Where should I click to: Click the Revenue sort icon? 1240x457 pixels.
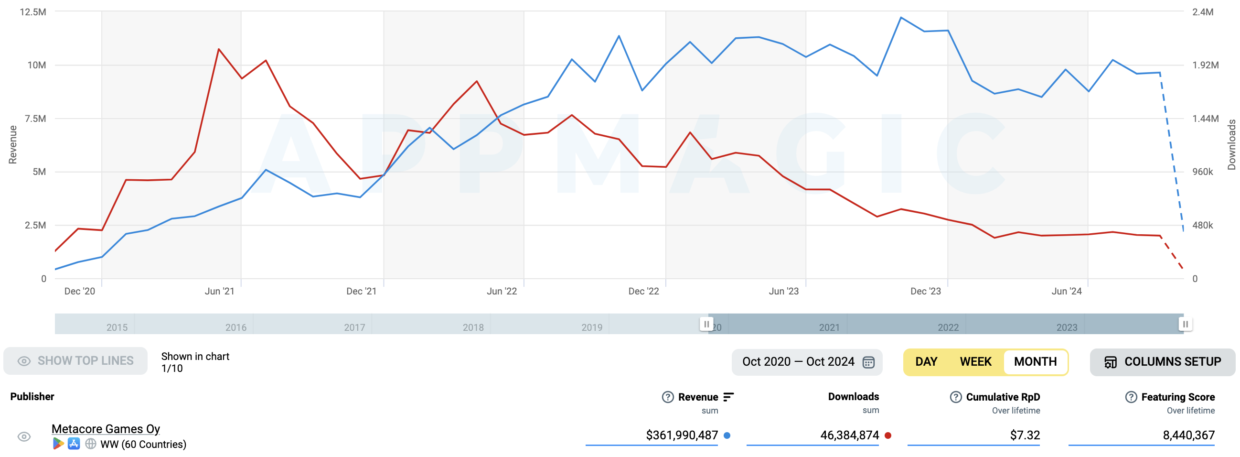point(728,397)
